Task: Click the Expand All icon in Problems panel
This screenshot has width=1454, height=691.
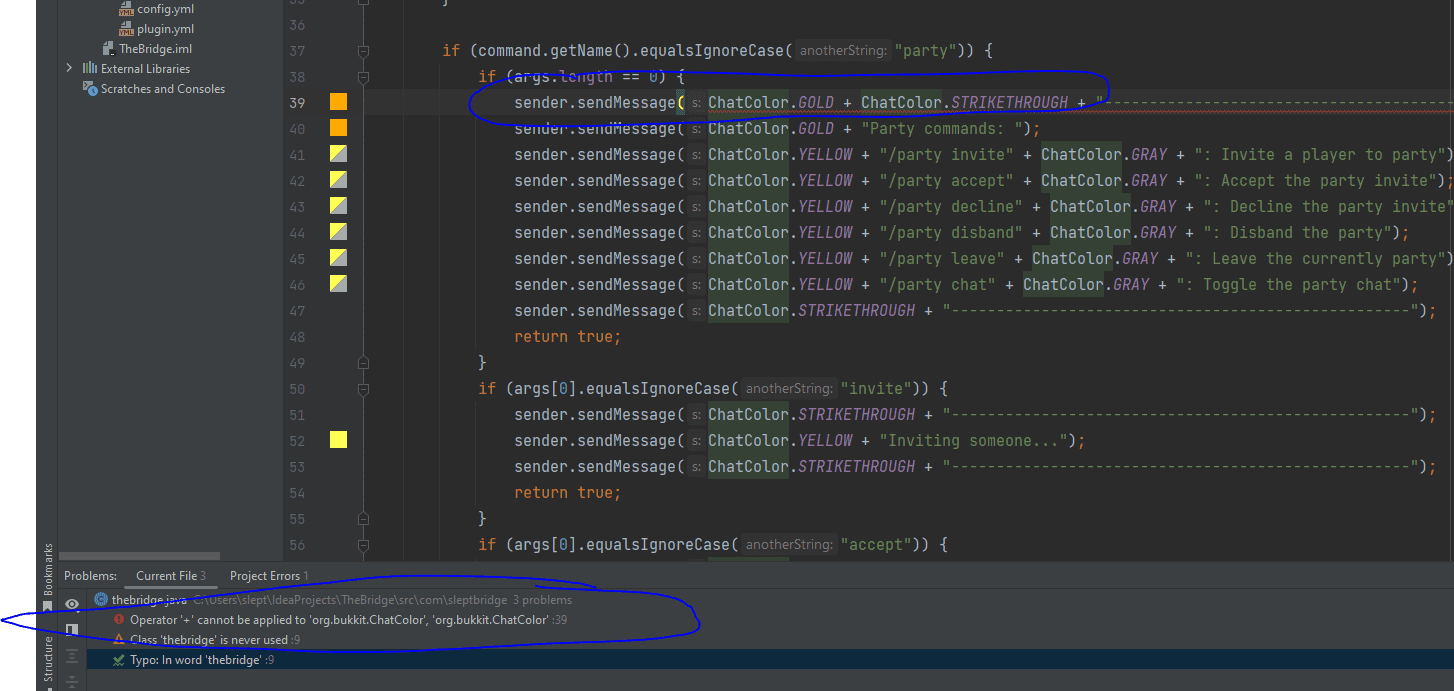Action: click(72, 656)
